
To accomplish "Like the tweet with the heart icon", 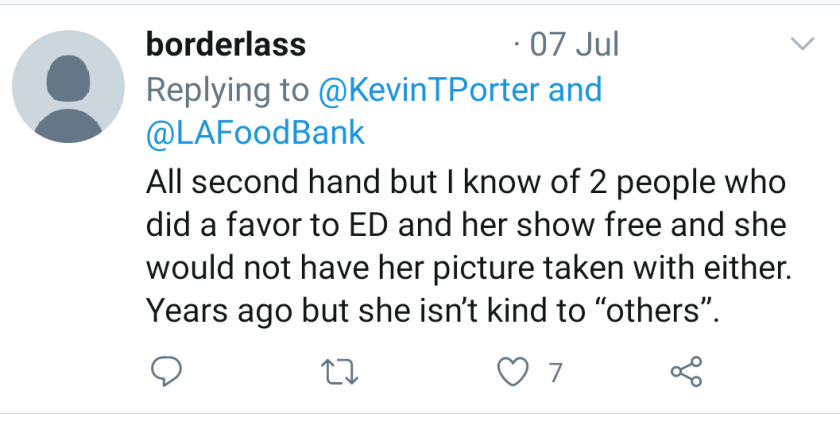I will pos(511,372).
